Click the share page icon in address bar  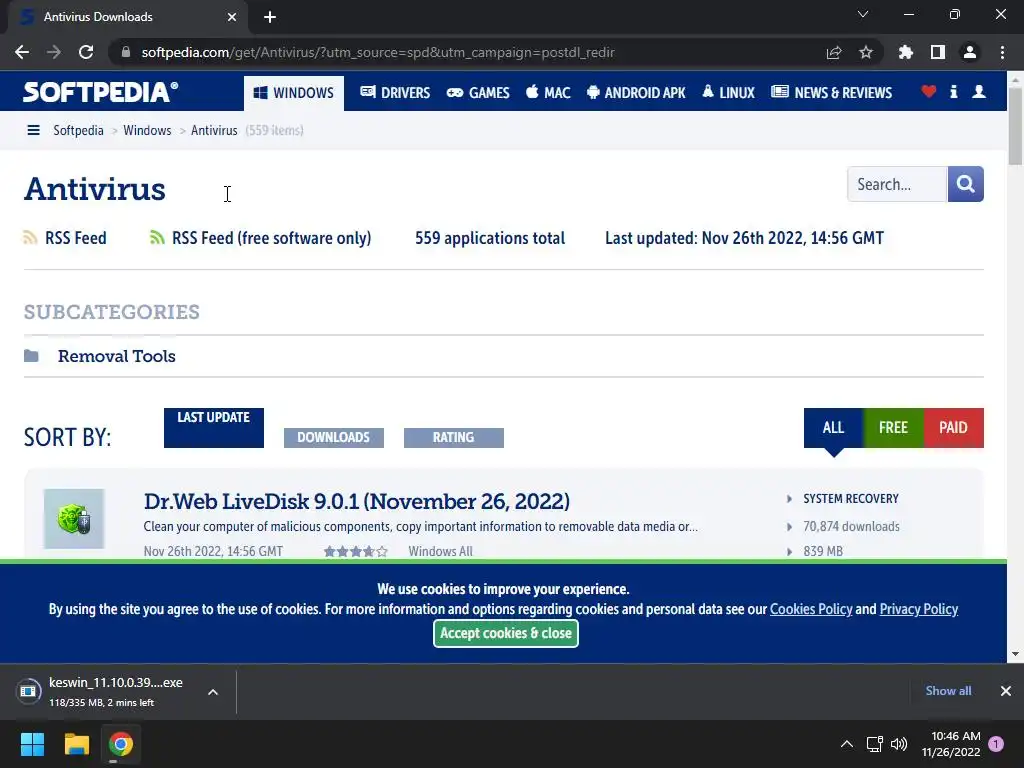833,52
